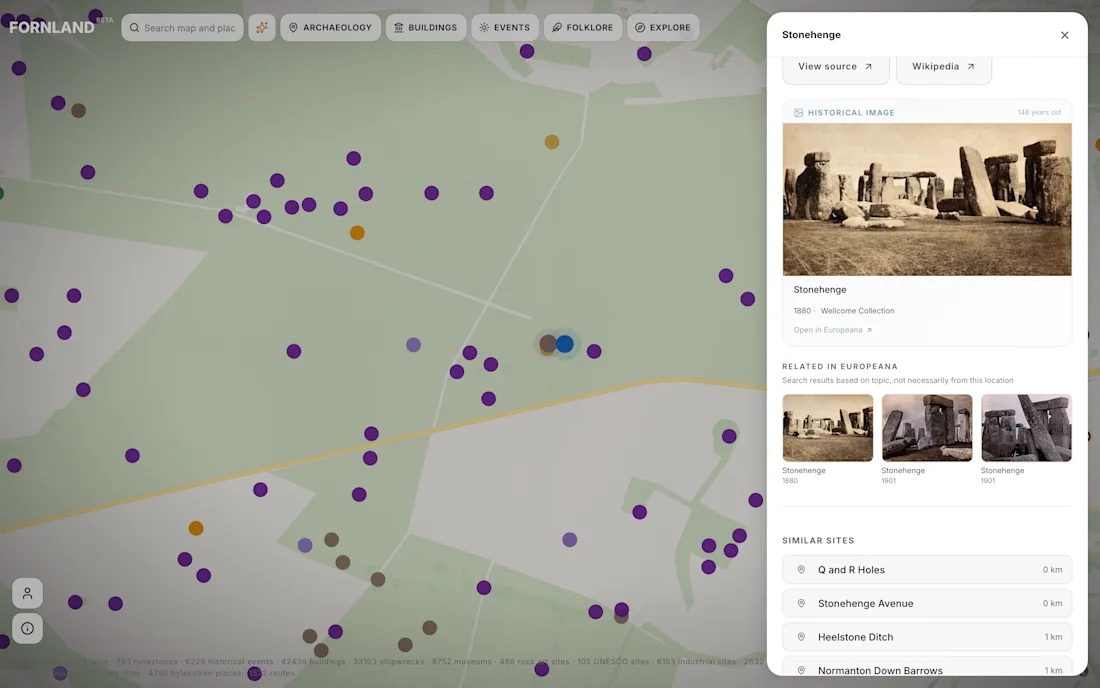1100x688 pixels.
Task: Open the Folklore filter
Action: (583, 27)
